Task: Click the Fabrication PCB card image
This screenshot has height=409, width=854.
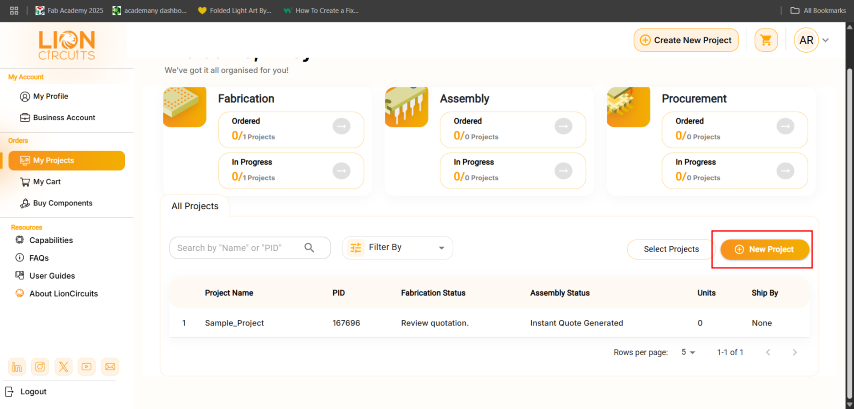Action: click(x=185, y=107)
